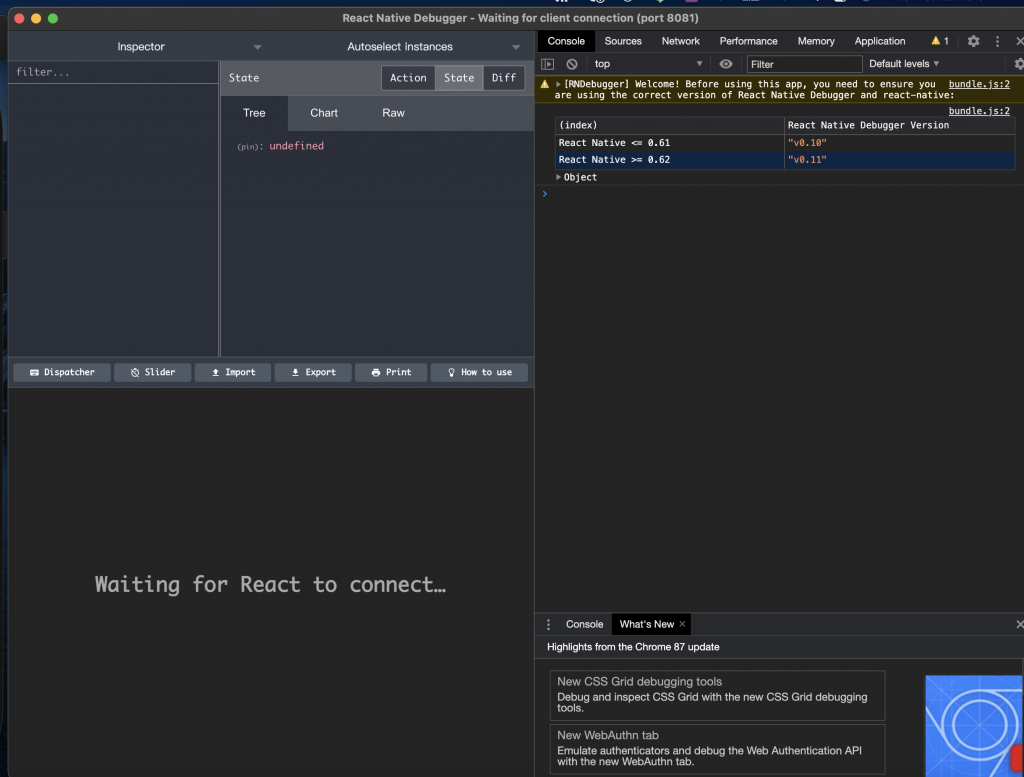Open the drawer three-dot menu beside Console
This screenshot has height=777, width=1024.
(549, 624)
